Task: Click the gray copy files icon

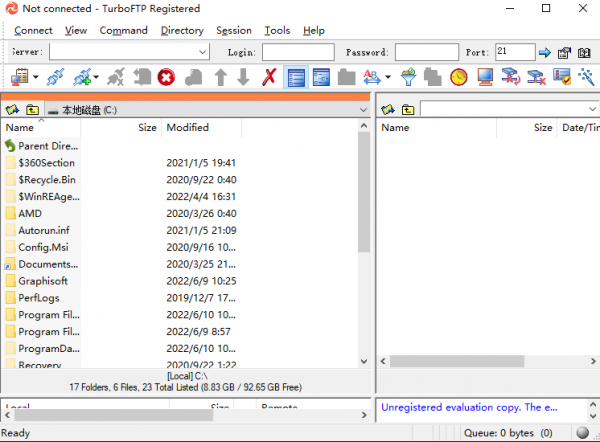Action: (433, 77)
